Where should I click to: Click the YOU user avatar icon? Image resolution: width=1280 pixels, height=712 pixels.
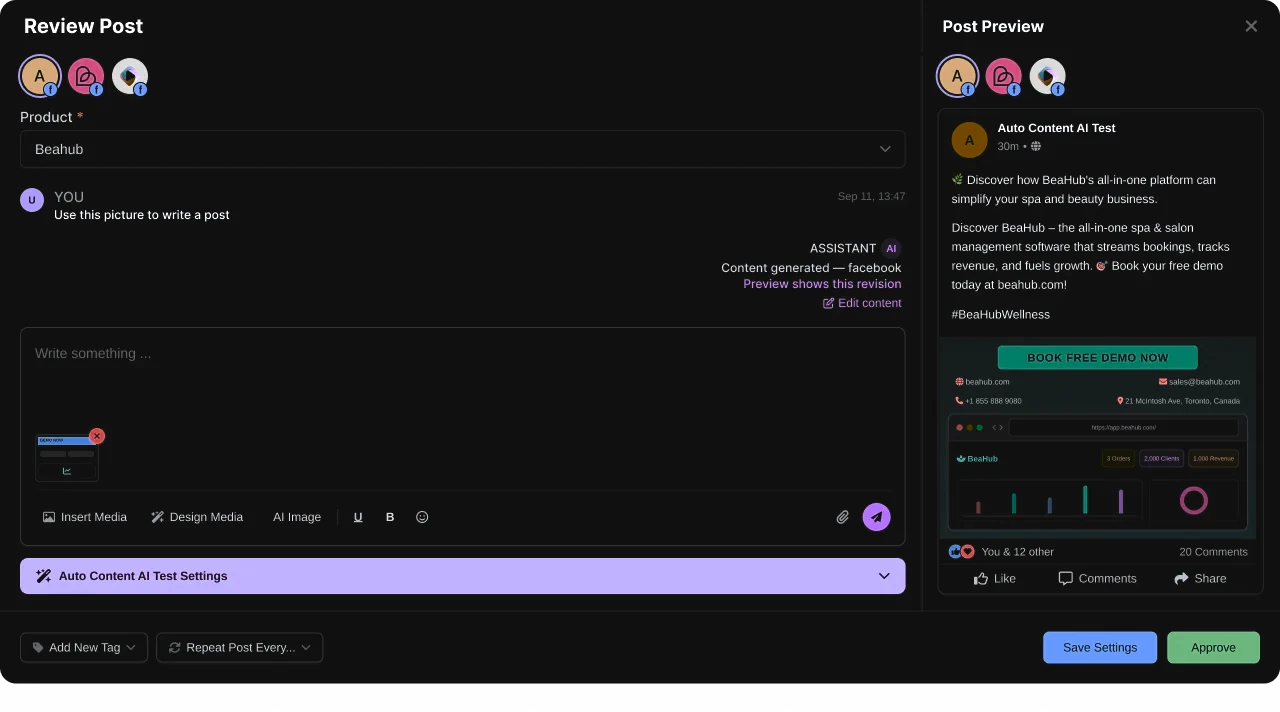pos(32,200)
